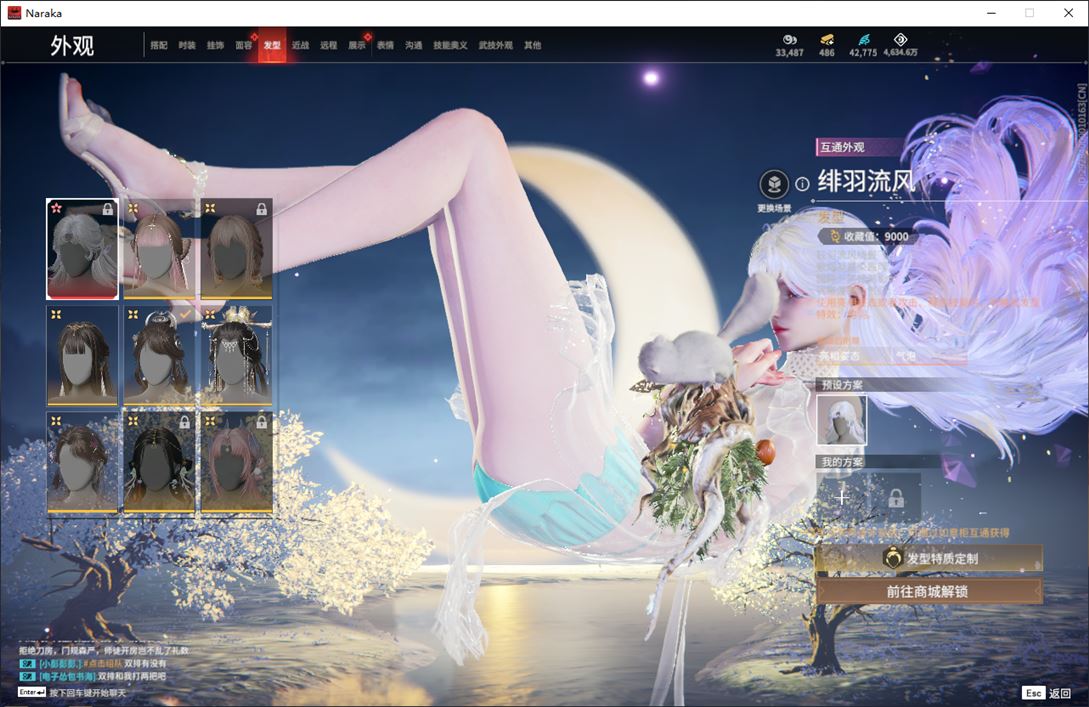Select the pink hair with bangs thumbnail
Image resolution: width=1089 pixels, height=707 pixels.
[x=159, y=249]
